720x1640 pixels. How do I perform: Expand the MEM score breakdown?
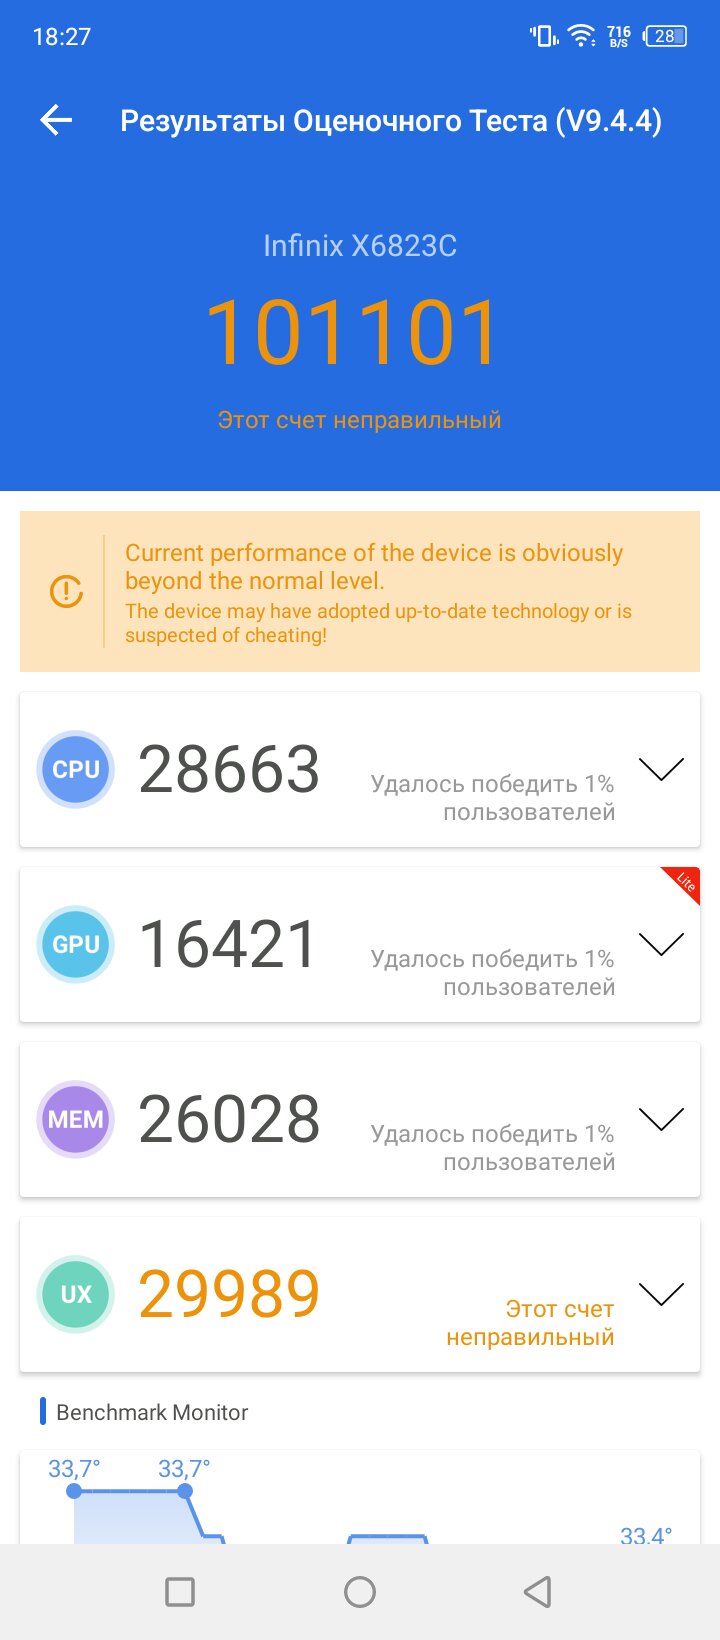click(661, 1119)
